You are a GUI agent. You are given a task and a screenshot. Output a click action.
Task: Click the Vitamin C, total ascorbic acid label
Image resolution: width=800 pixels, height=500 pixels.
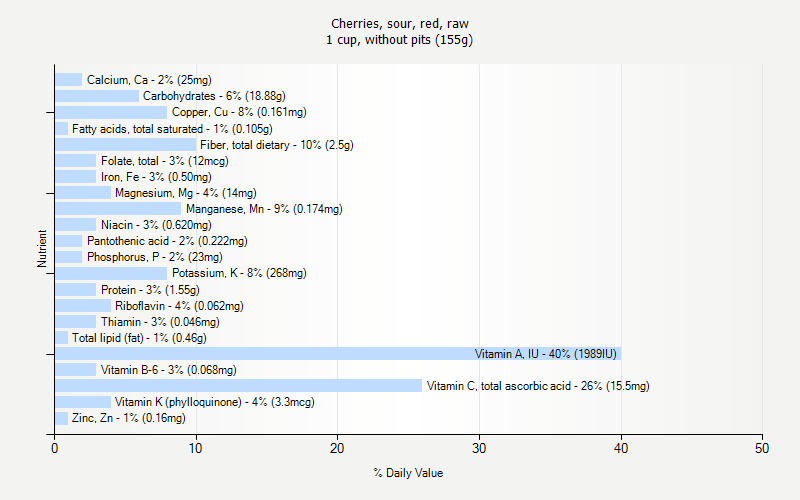[538, 386]
